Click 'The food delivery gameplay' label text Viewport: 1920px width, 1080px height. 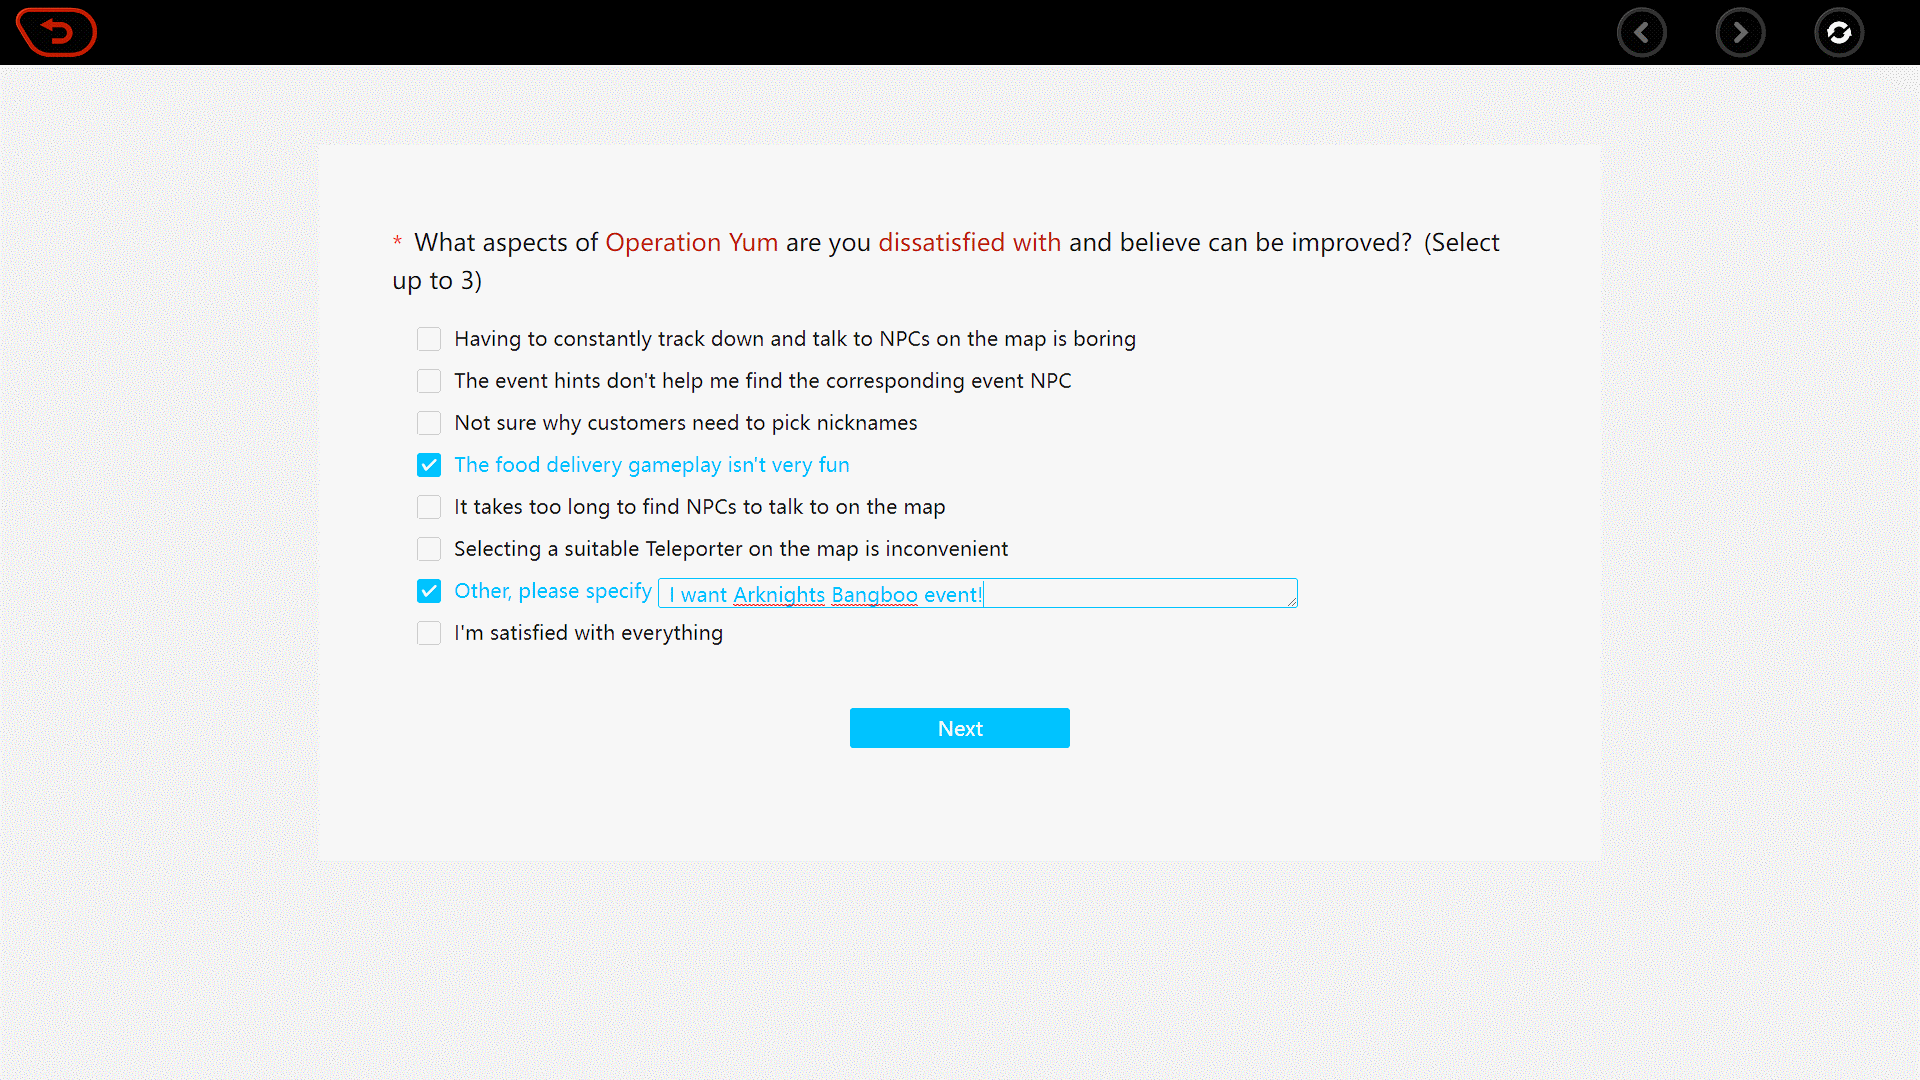coord(652,465)
